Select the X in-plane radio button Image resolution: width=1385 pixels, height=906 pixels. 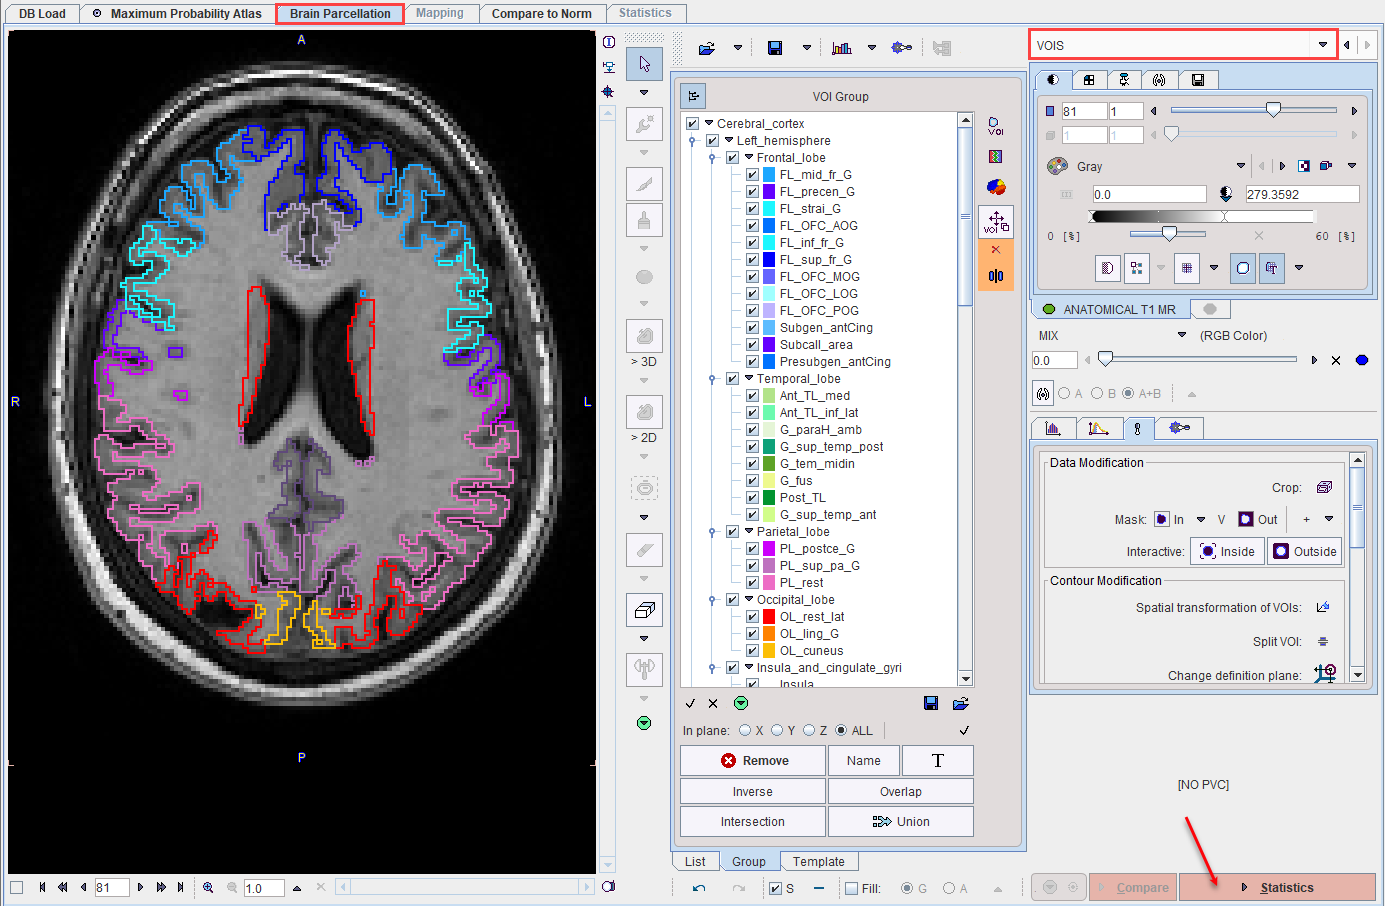[x=745, y=730]
